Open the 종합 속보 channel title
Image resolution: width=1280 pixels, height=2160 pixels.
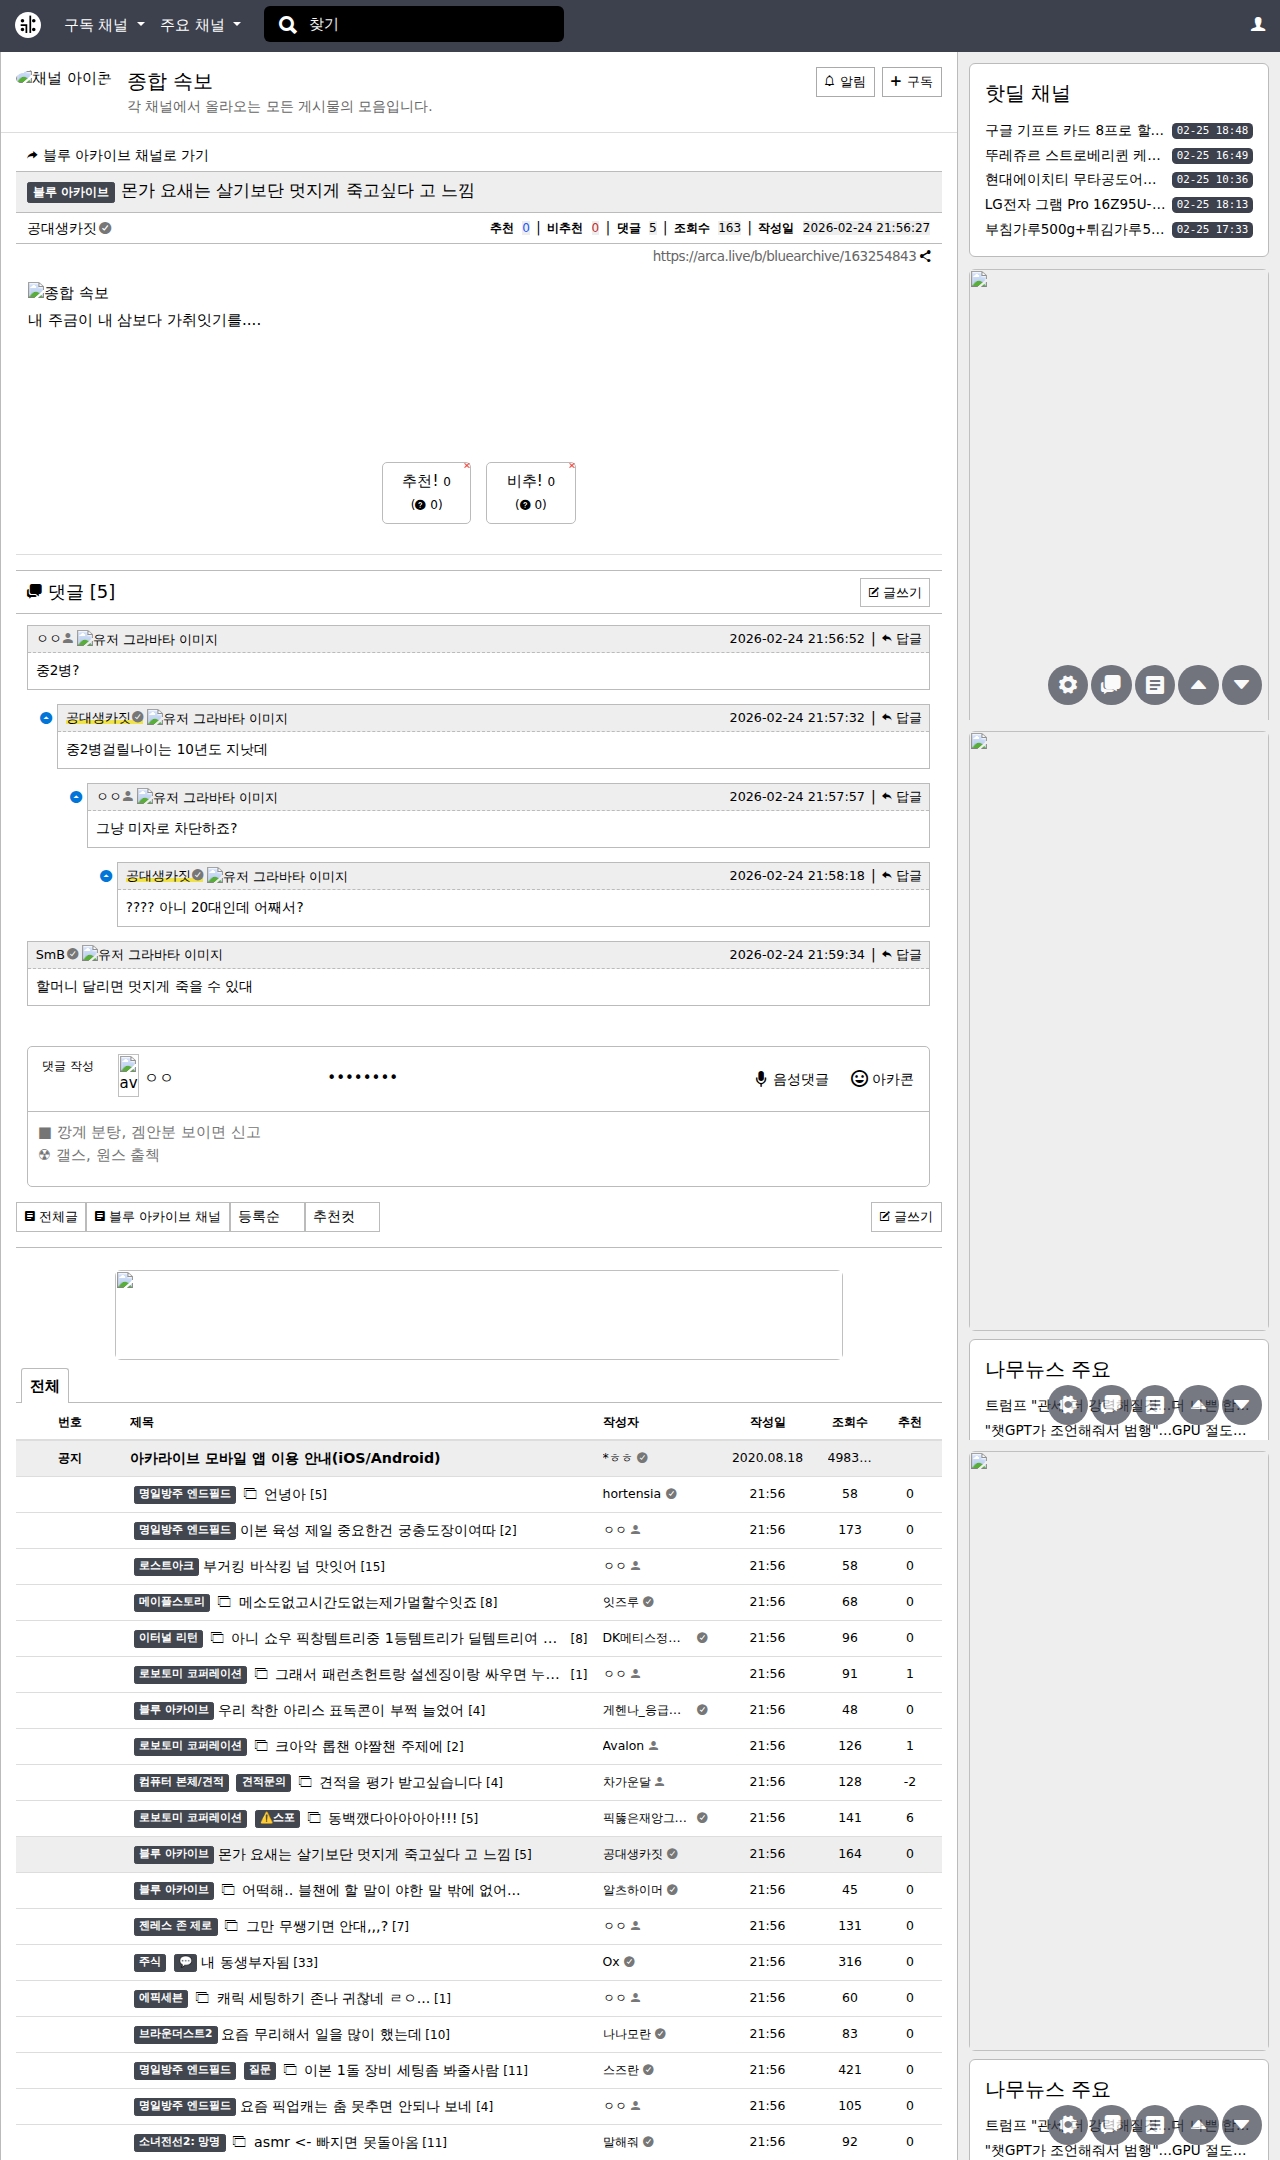(170, 81)
